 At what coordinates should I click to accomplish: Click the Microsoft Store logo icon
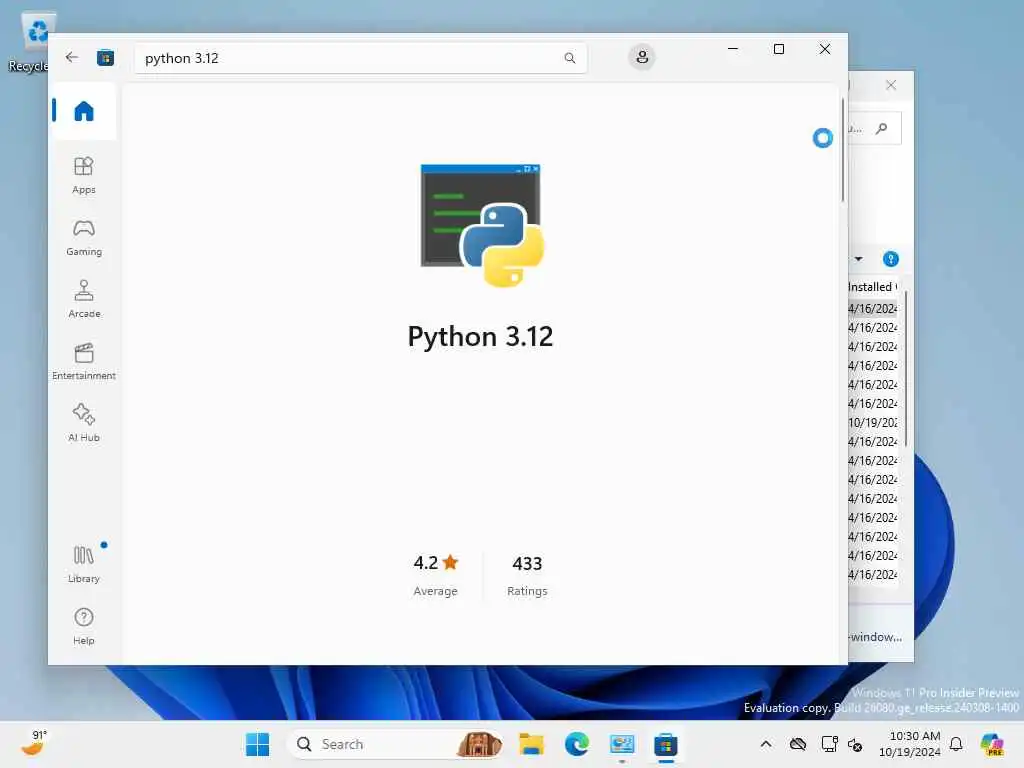[x=105, y=58]
